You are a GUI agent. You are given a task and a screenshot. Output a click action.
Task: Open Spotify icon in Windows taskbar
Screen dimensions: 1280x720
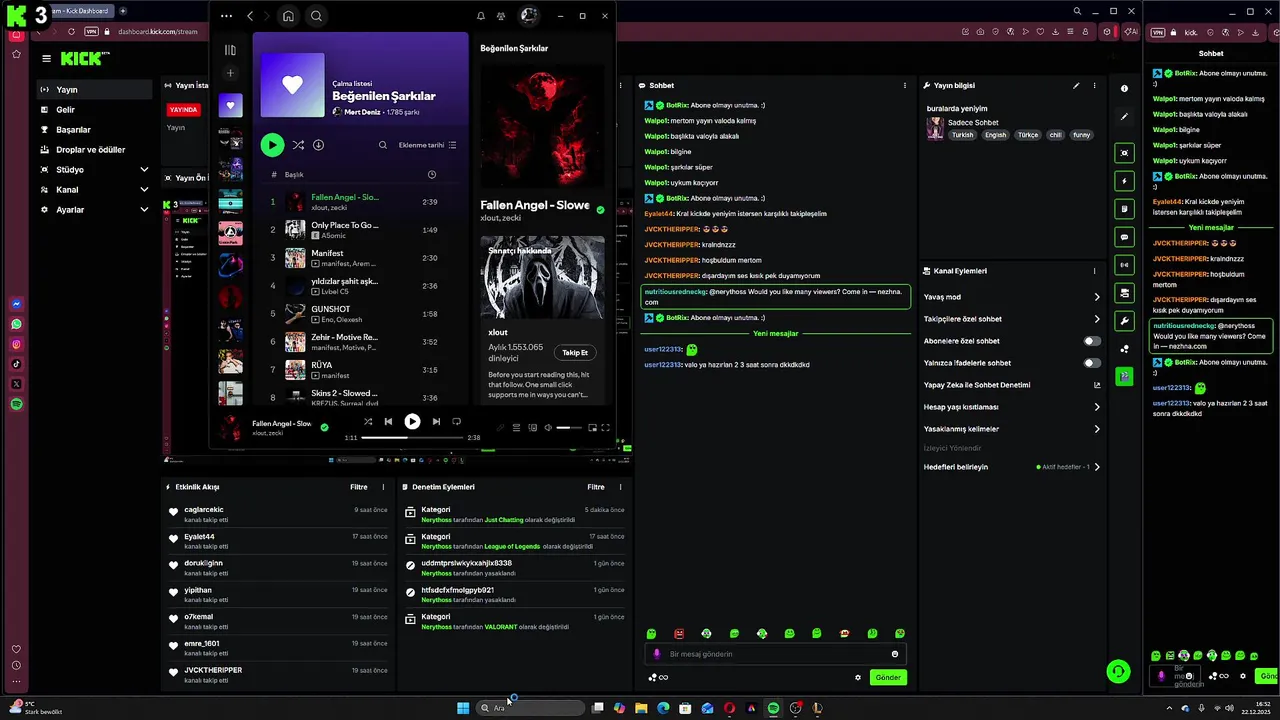(x=773, y=708)
